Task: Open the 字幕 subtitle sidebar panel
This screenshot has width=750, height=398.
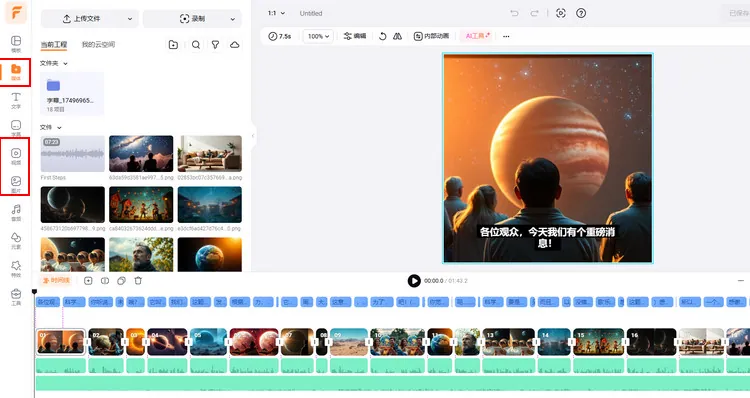Action: point(16,128)
